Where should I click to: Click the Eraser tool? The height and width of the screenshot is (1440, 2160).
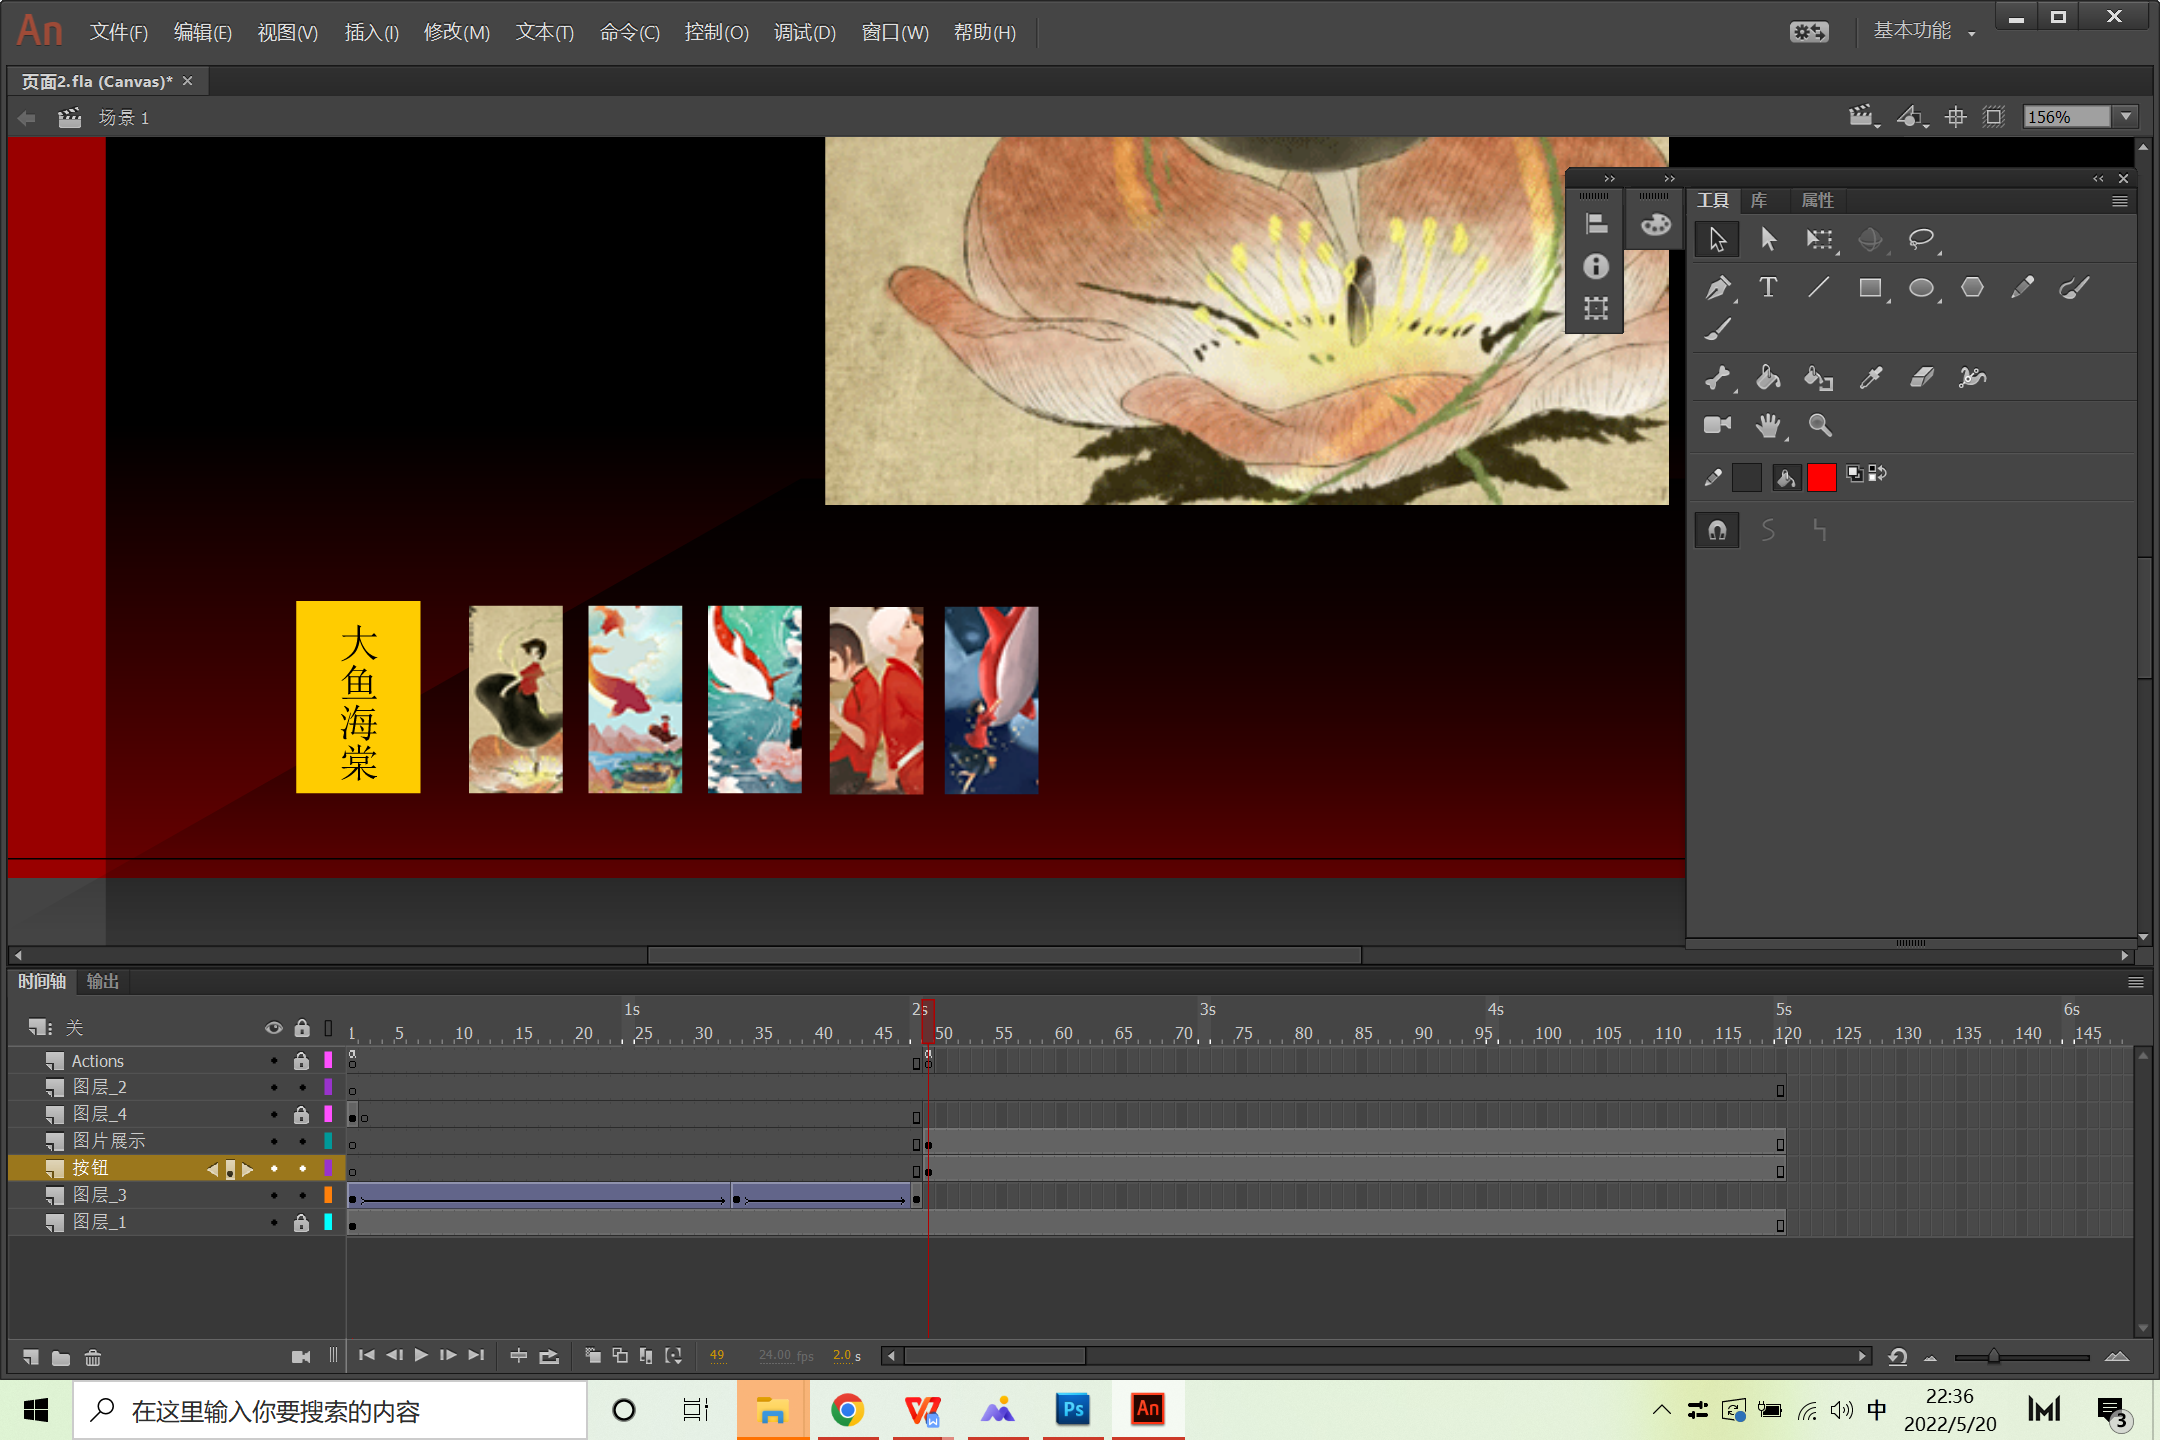(x=1921, y=377)
